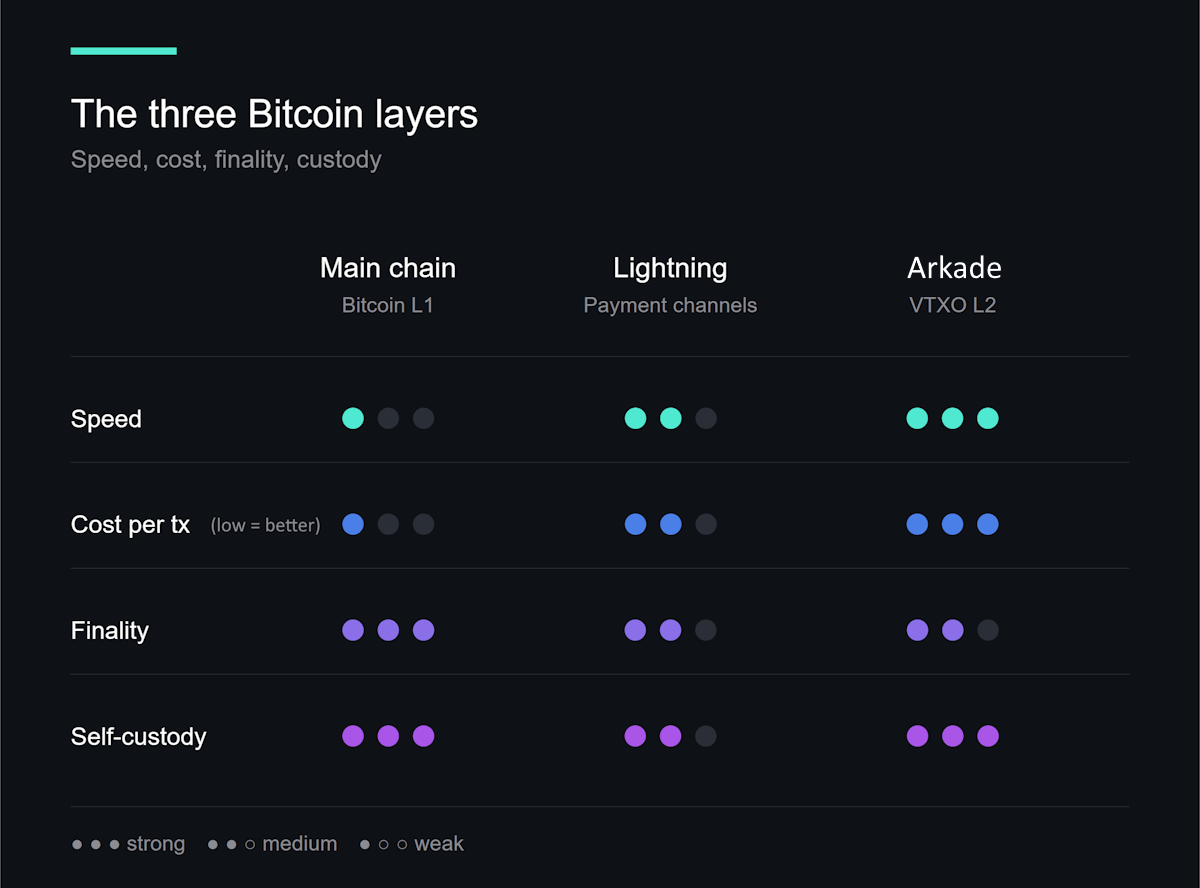The height and width of the screenshot is (888, 1200).
Task: Click first violet Self-custody dot under Arkade
Action: (917, 736)
